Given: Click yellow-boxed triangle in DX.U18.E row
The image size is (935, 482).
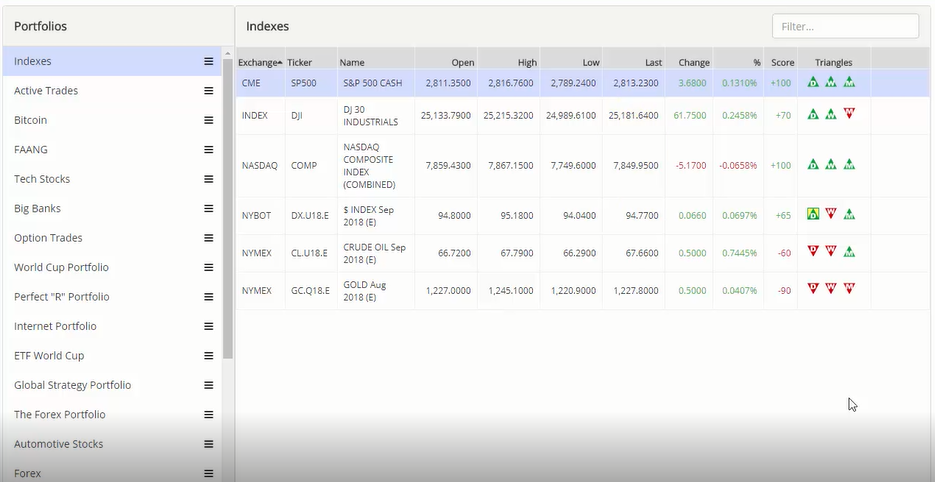Looking at the screenshot, I should coord(813,214).
